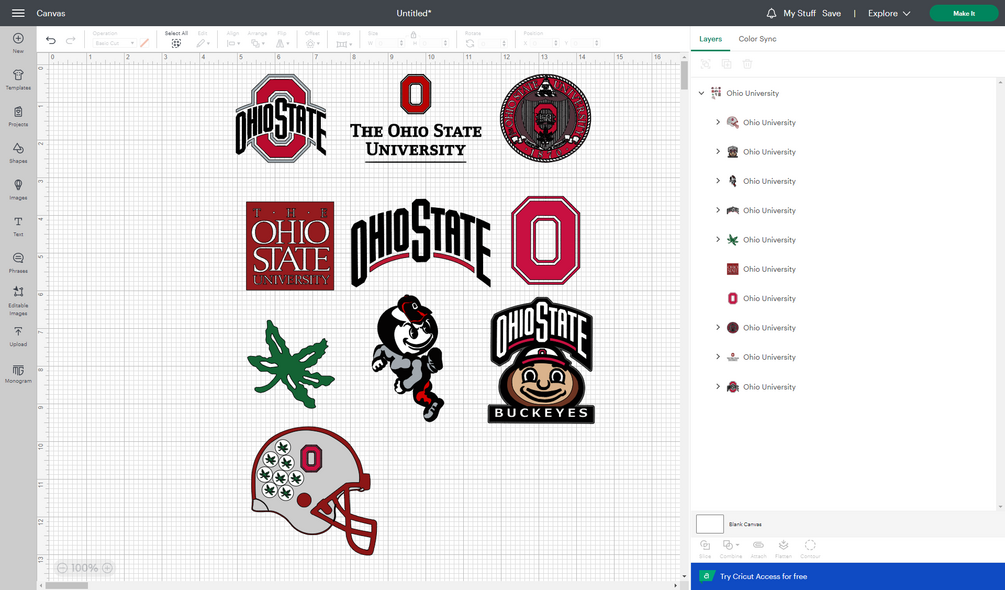Click the Attach tool

(x=758, y=548)
